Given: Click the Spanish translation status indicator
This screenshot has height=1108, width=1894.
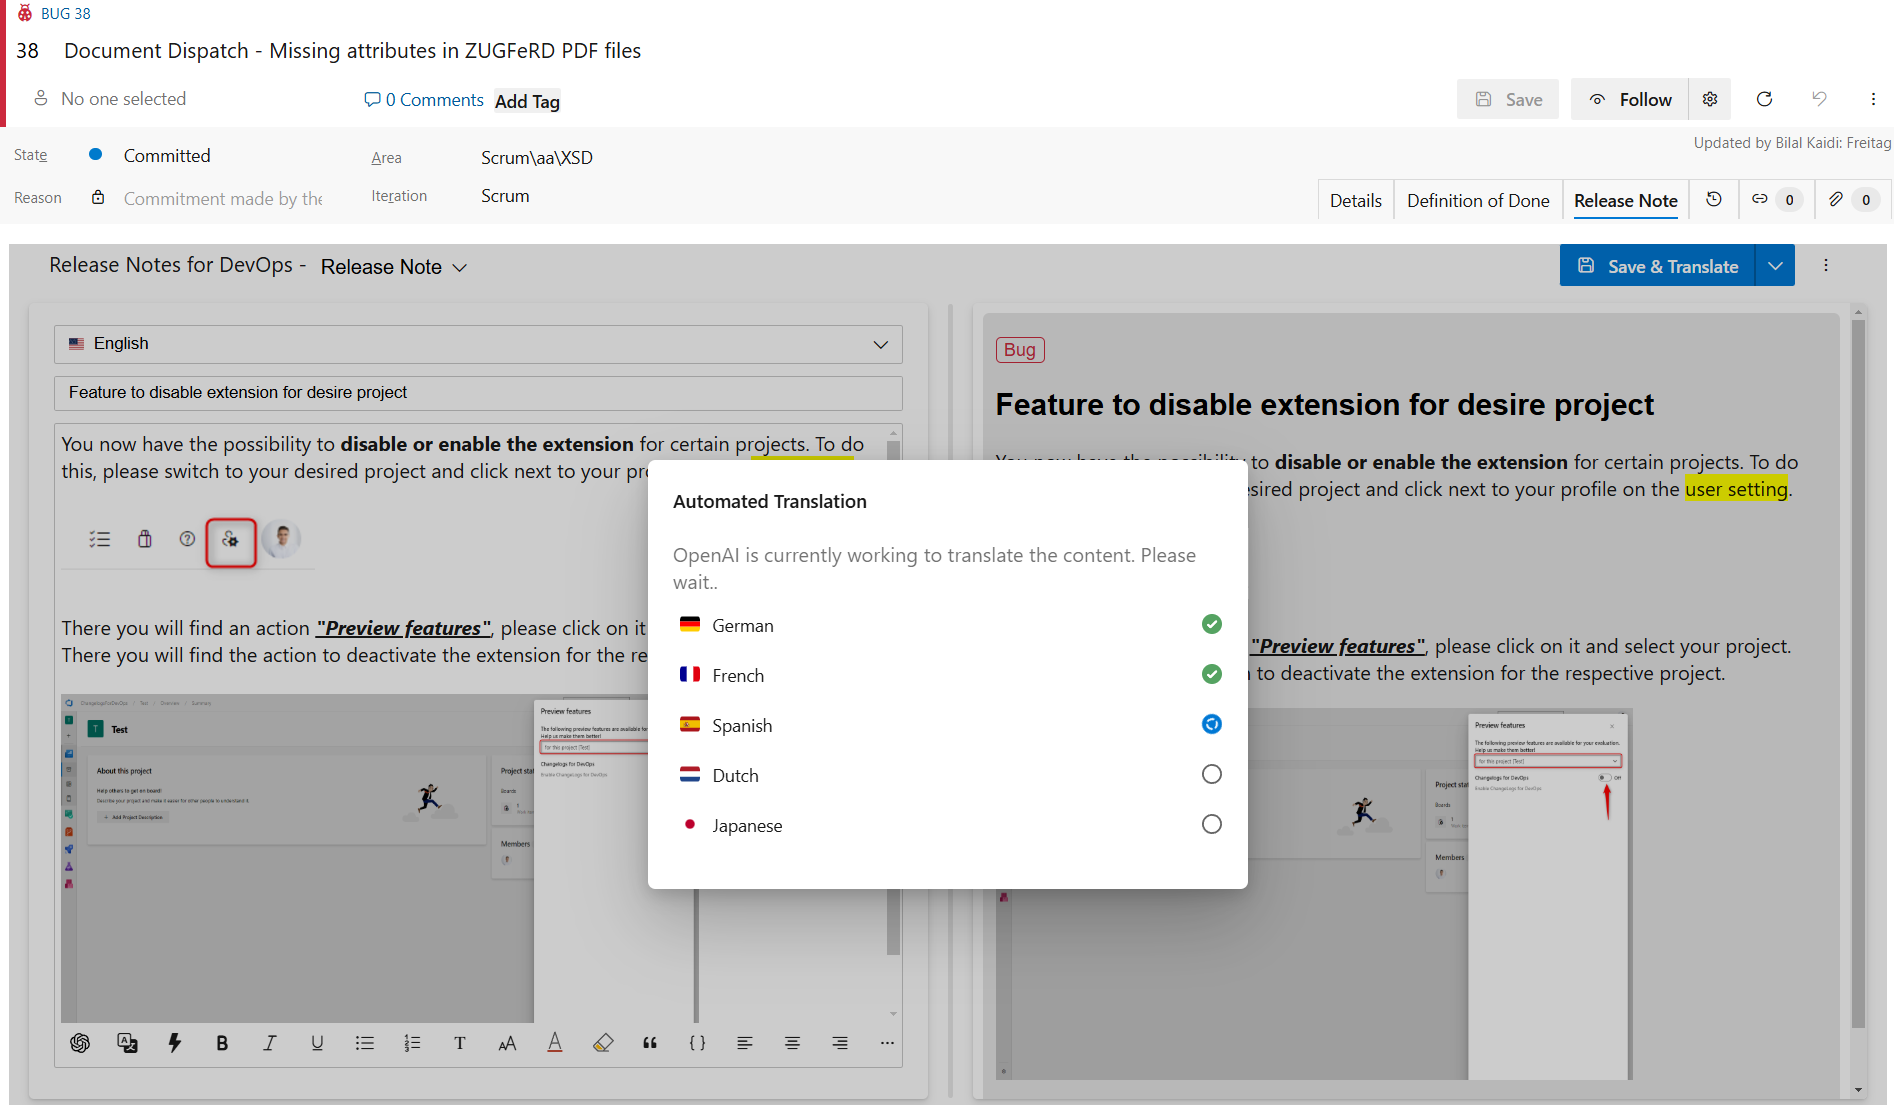Looking at the screenshot, I should pyautogui.click(x=1211, y=724).
